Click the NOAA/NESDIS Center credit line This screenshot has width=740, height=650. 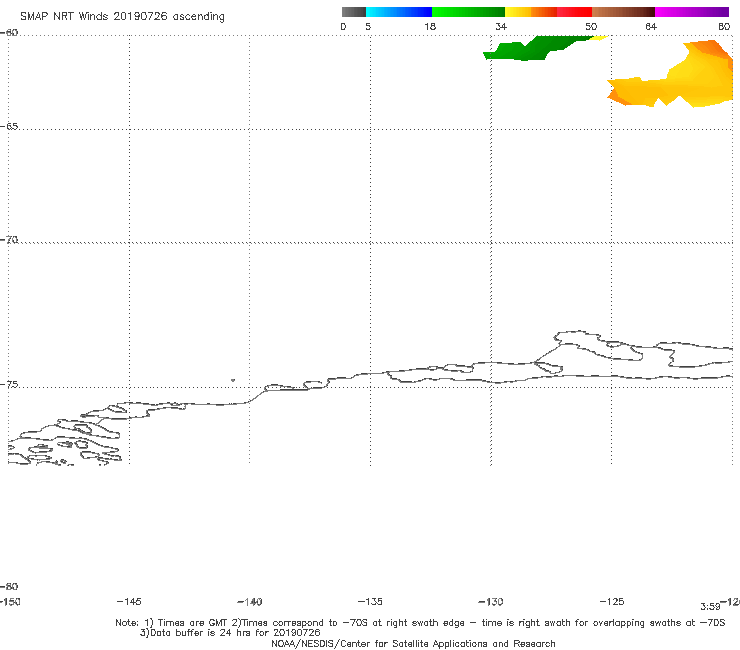point(413,644)
